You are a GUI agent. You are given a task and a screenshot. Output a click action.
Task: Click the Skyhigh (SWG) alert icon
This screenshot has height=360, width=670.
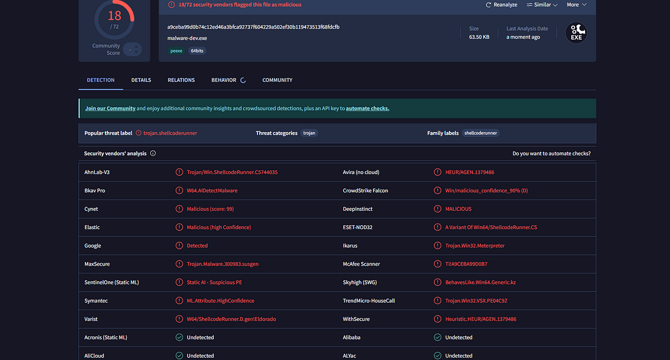point(437,282)
